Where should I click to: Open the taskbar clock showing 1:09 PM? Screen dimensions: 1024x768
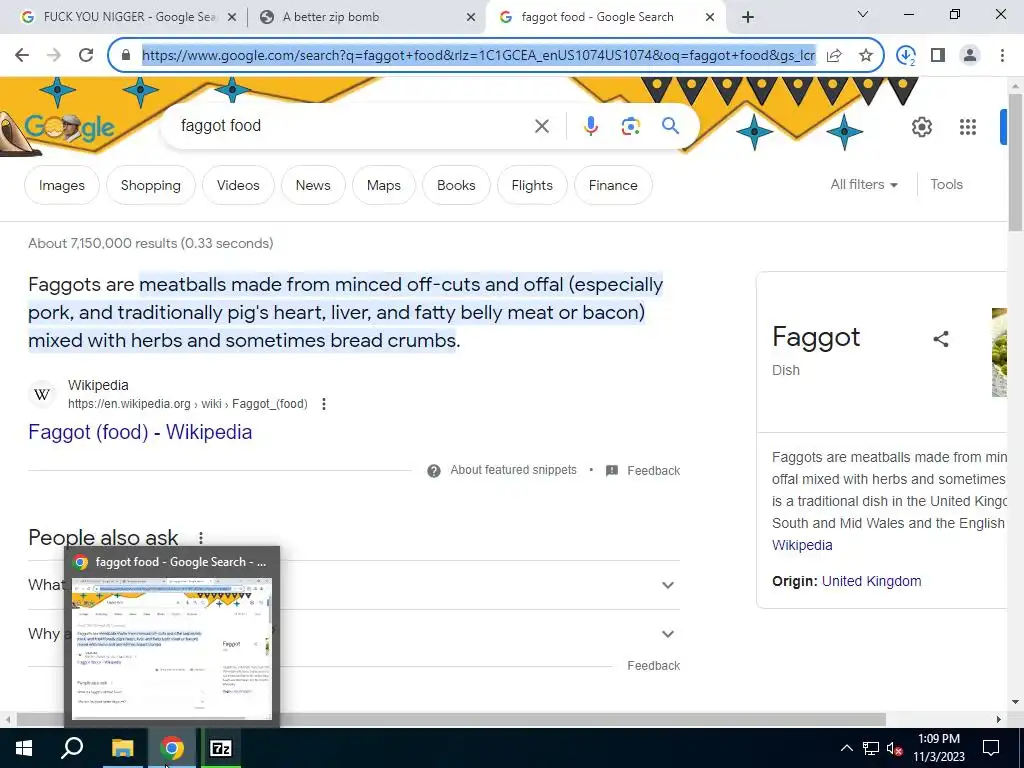(x=938, y=748)
